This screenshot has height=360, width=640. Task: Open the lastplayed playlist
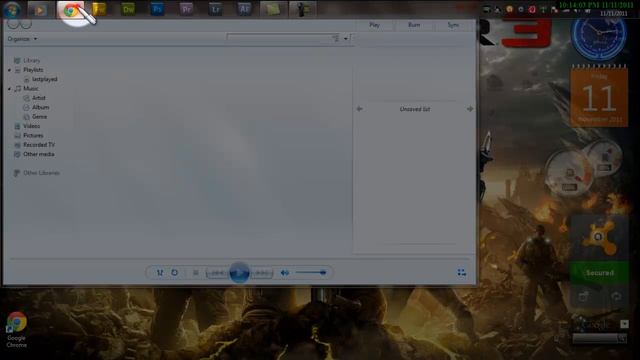(x=44, y=79)
